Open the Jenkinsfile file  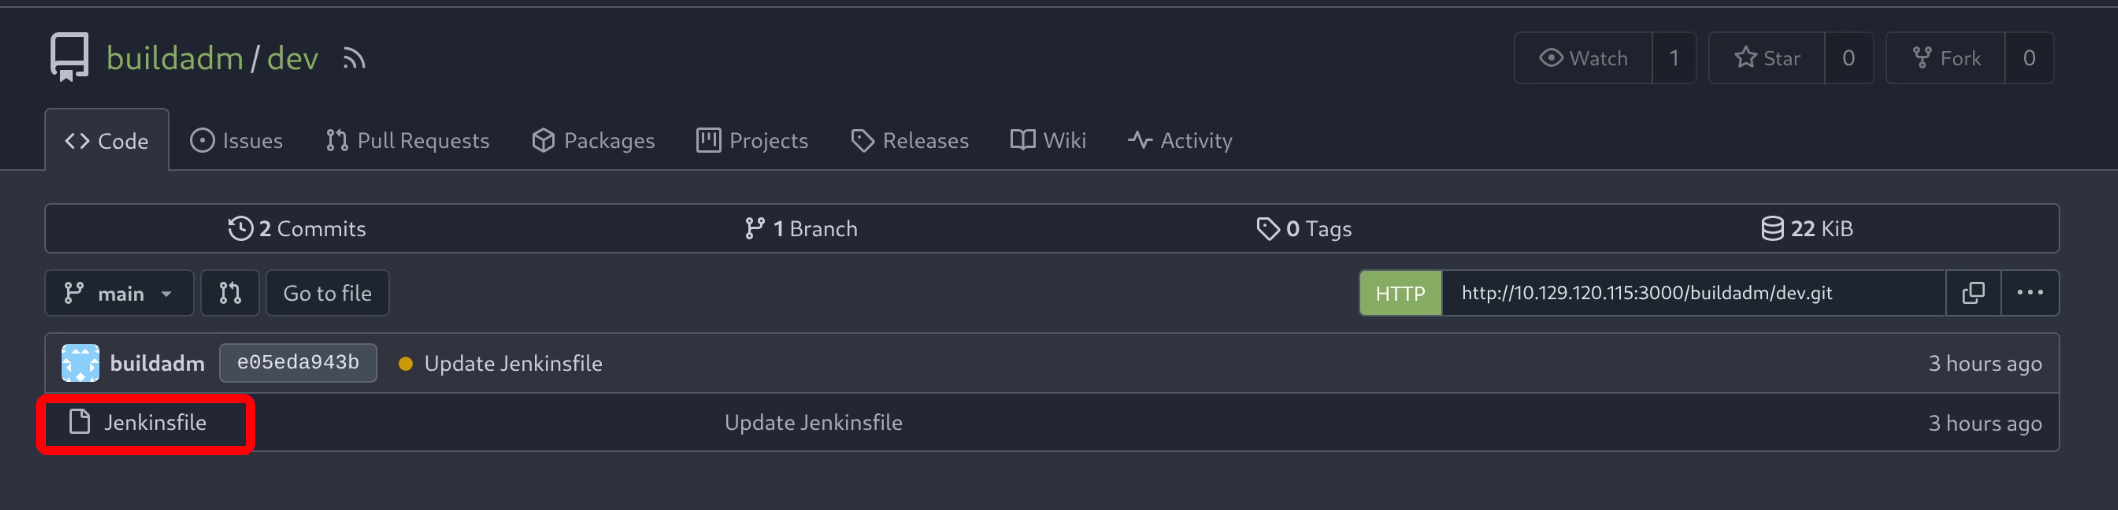click(x=155, y=423)
